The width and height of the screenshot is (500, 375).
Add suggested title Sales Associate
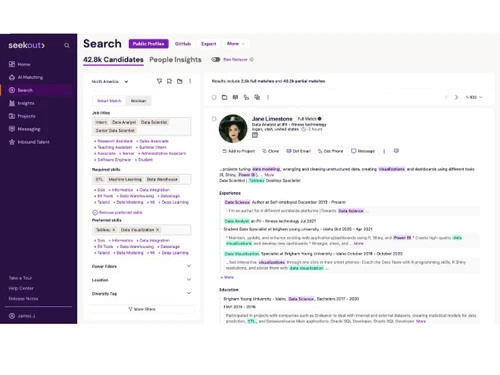point(152,141)
